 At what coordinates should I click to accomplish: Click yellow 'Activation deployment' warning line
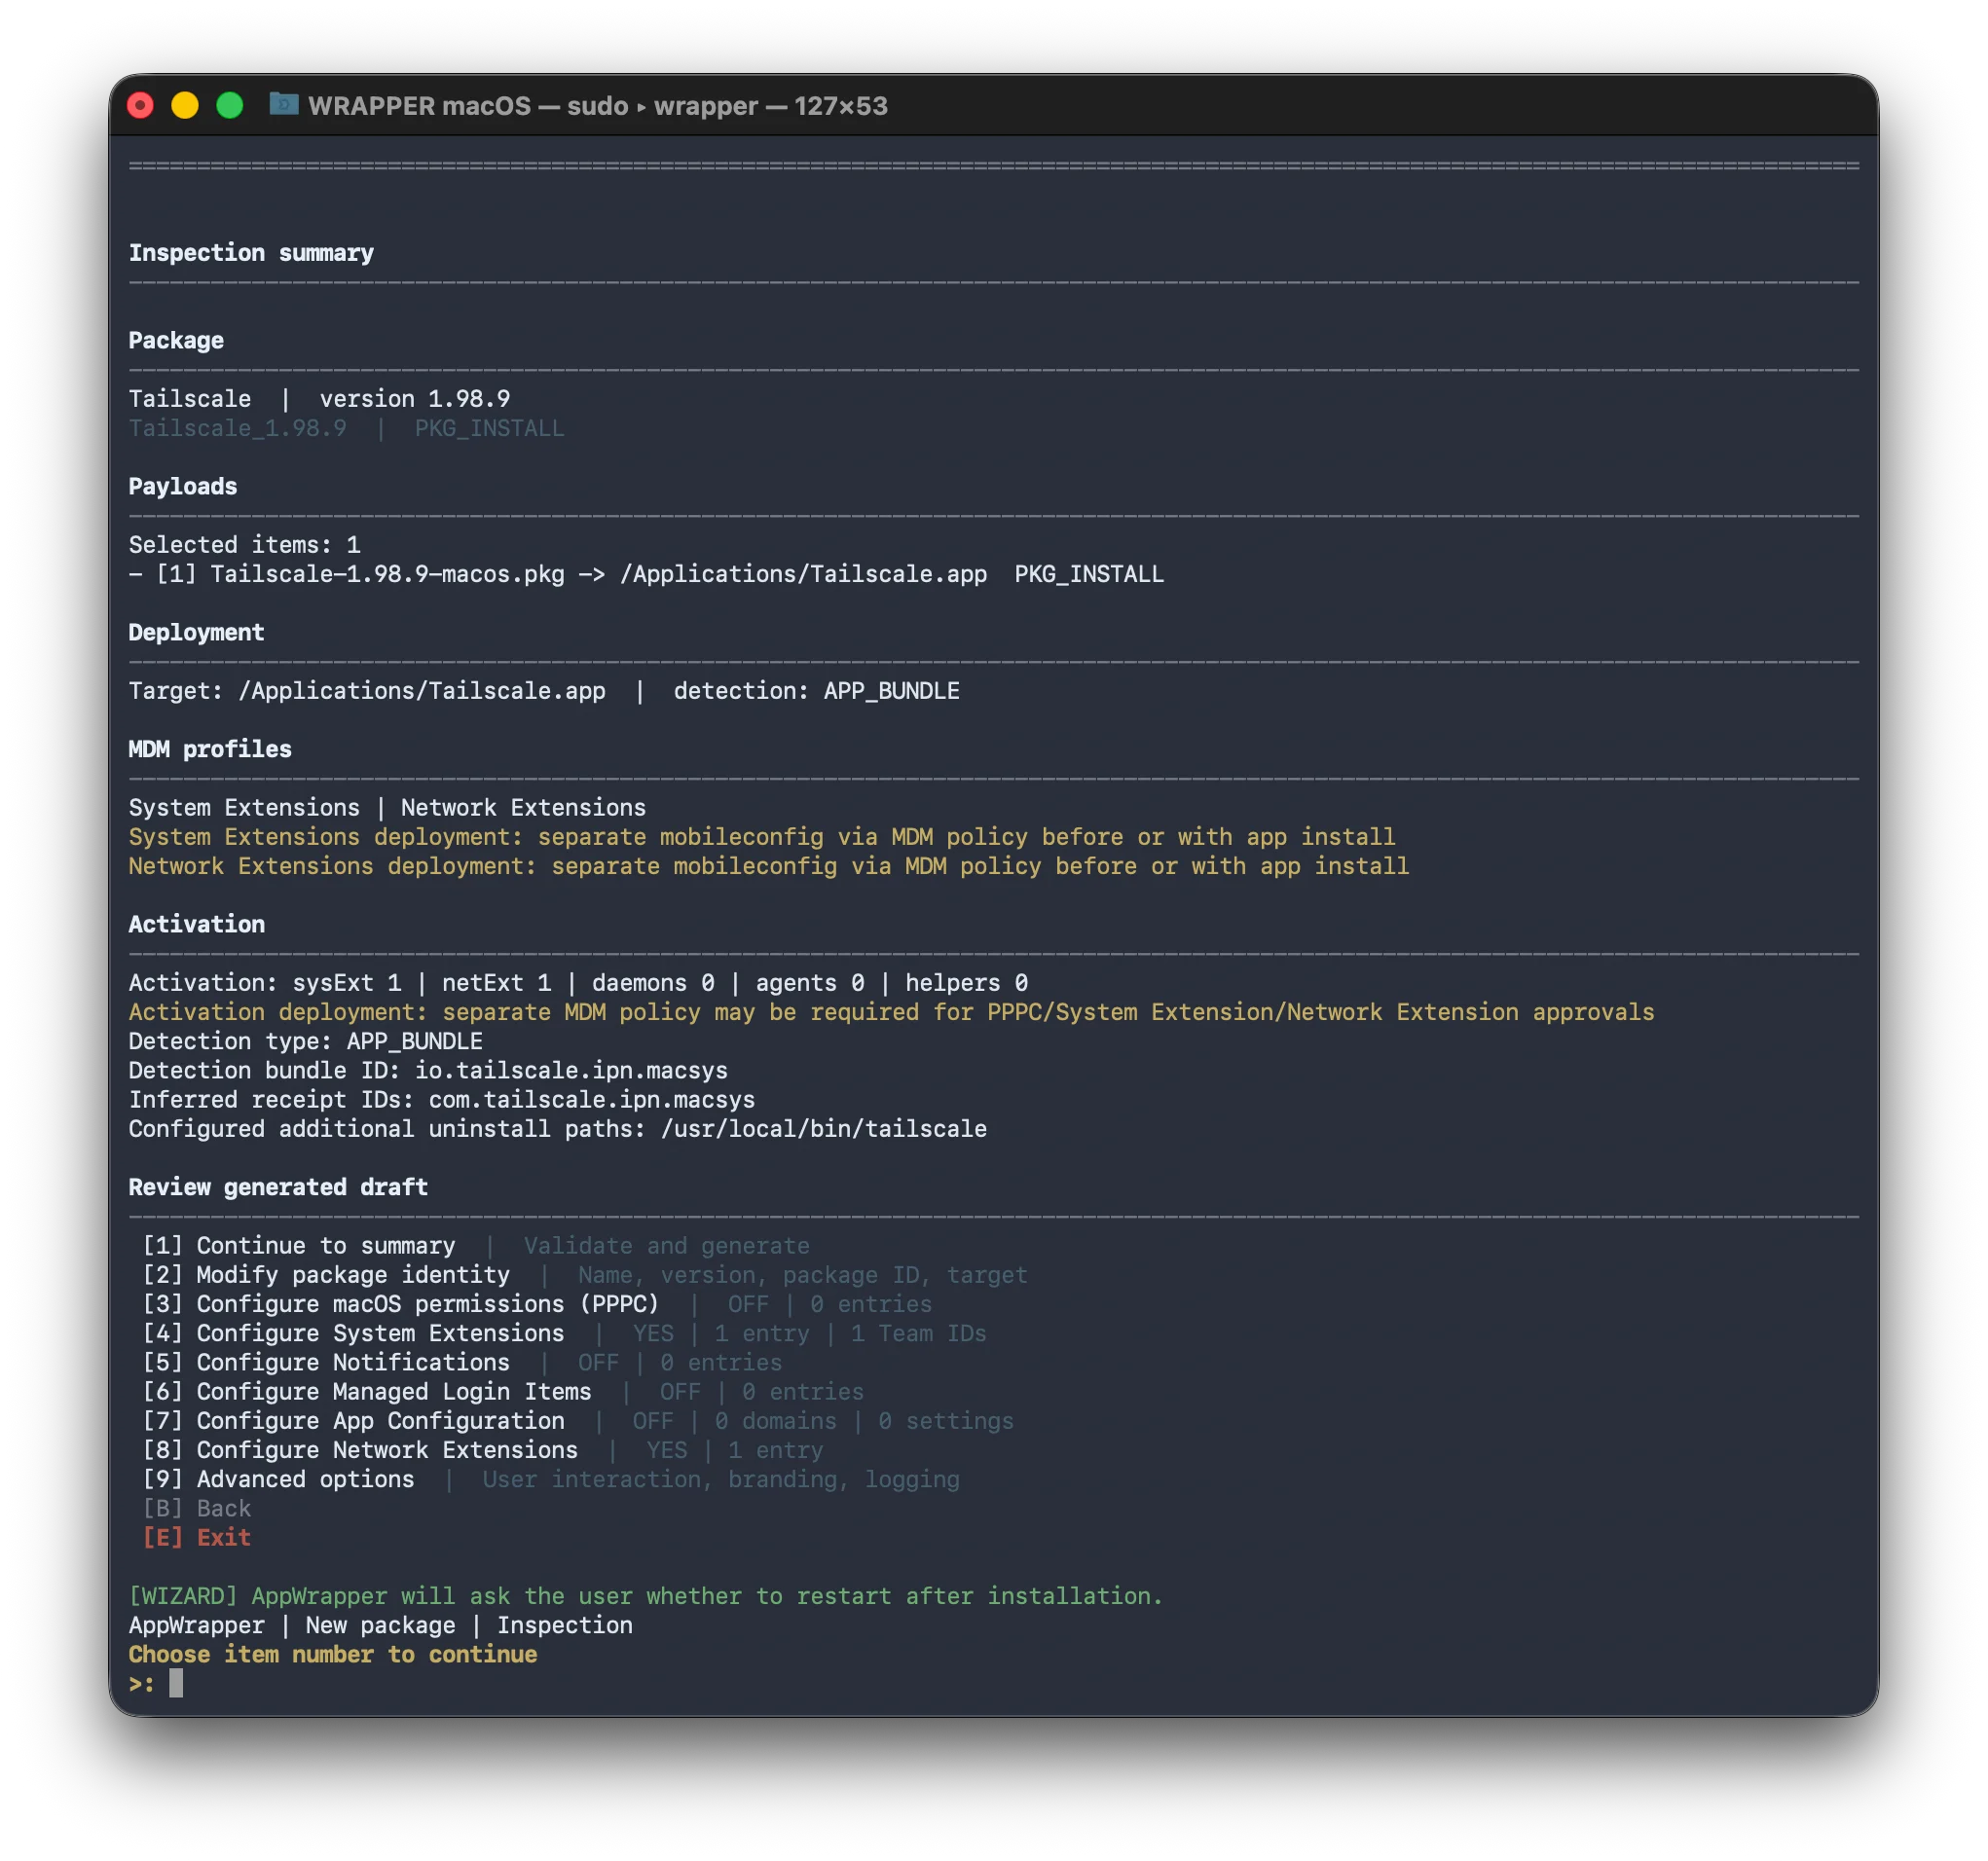coord(892,1012)
